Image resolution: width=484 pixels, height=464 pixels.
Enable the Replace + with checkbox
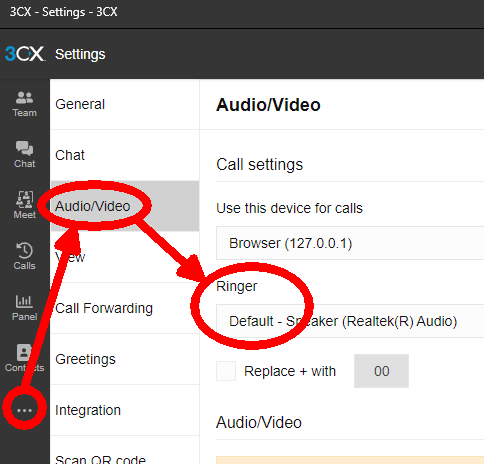[226, 371]
